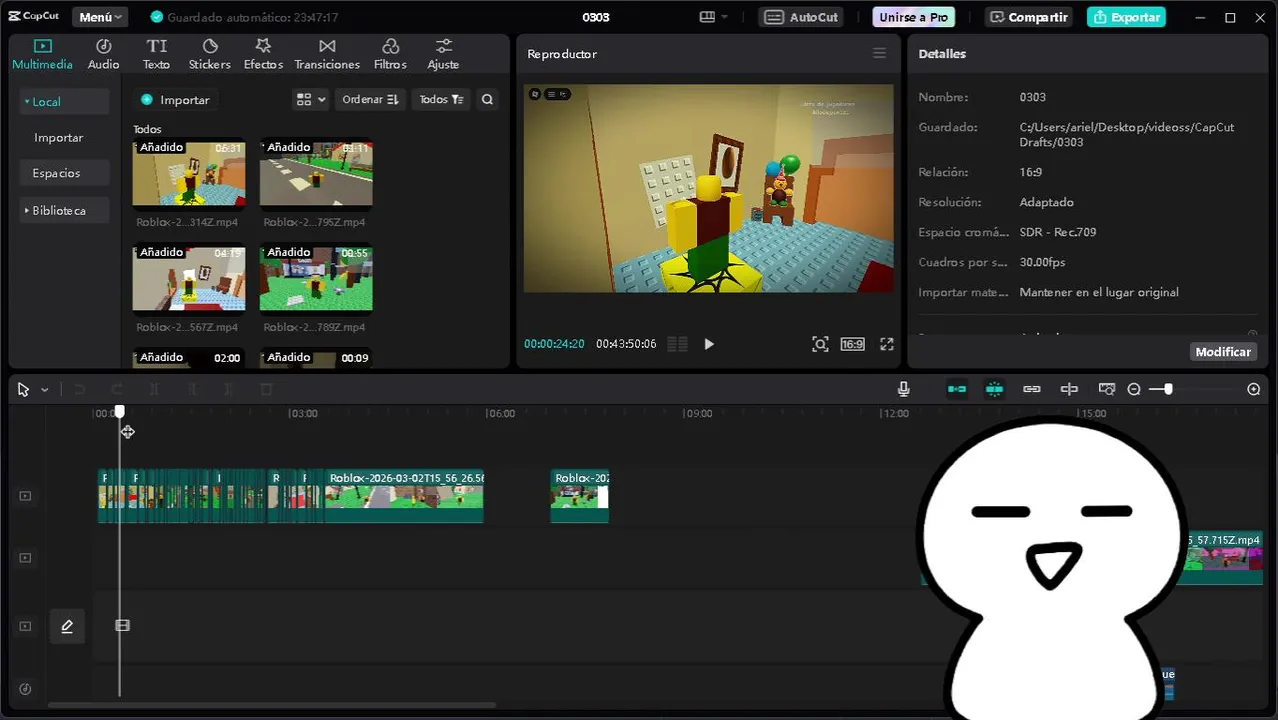Image resolution: width=1278 pixels, height=720 pixels.
Task: Click the preview scopes icon beside timecode
Action: pos(677,344)
